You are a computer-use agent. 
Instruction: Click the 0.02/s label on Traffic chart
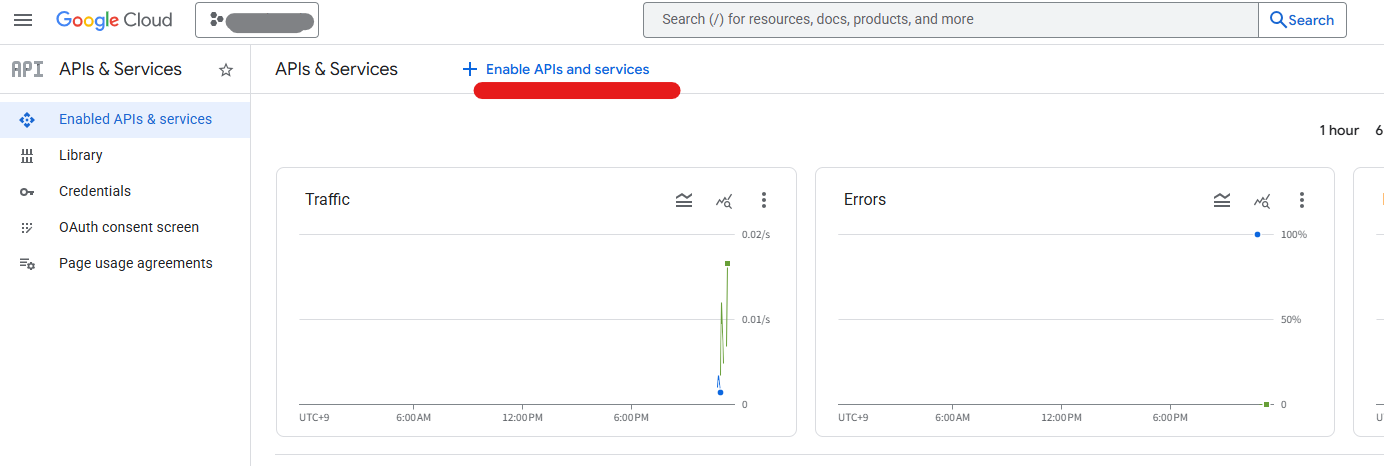(x=756, y=234)
